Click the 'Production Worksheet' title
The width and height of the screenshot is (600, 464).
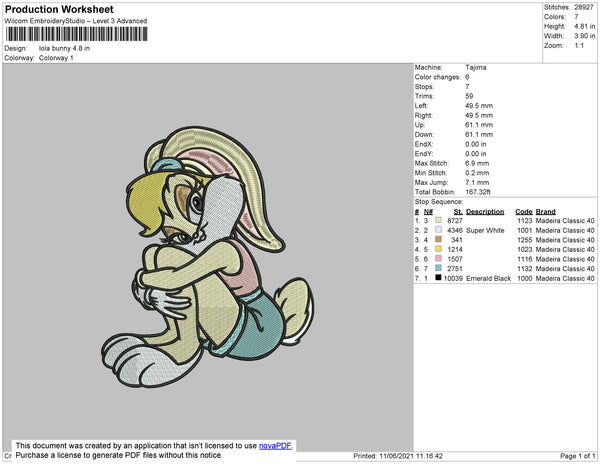click(59, 10)
